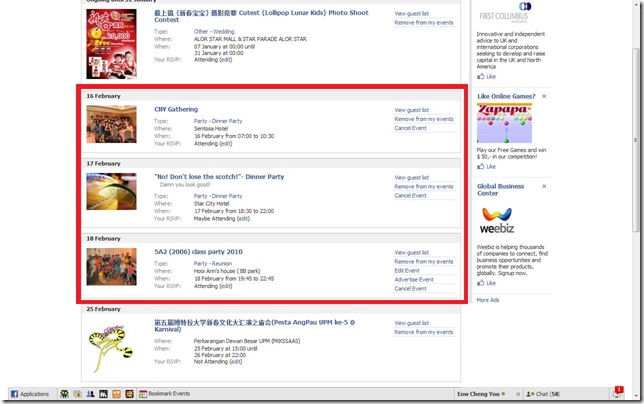The height and width of the screenshot is (404, 644).
Task: Open Other - Wedding type link
Action: click(214, 32)
